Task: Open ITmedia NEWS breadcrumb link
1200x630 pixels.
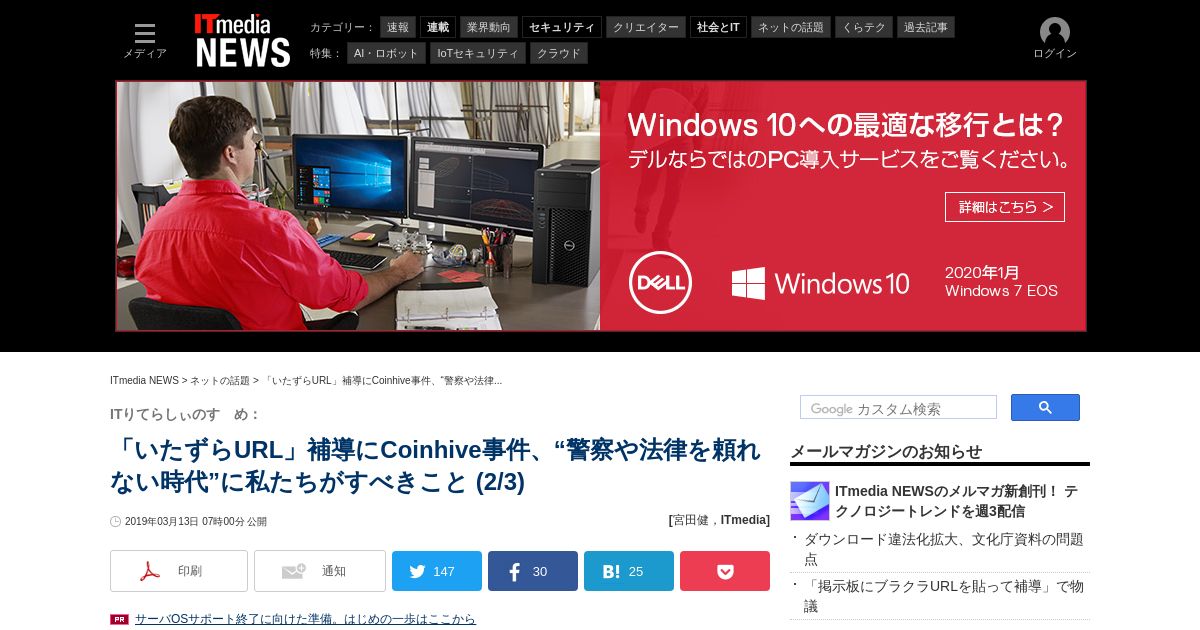Action: tap(144, 381)
